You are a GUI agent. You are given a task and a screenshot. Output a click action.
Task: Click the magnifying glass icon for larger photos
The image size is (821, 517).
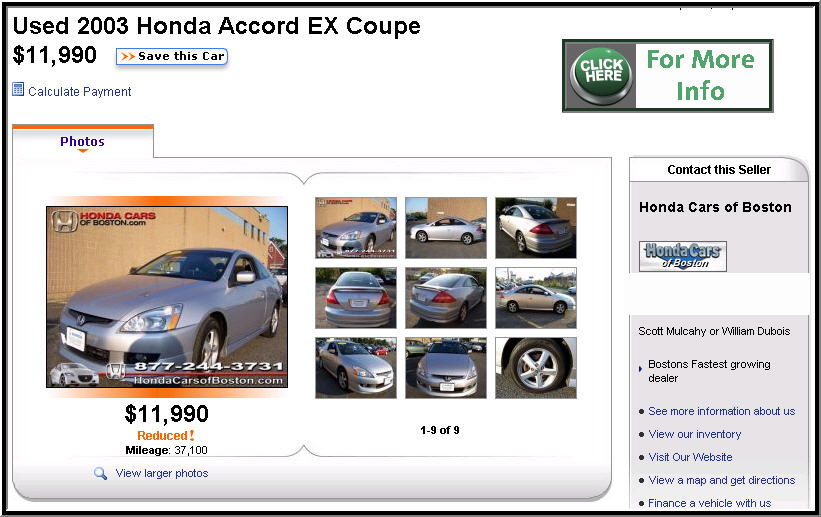(100, 474)
